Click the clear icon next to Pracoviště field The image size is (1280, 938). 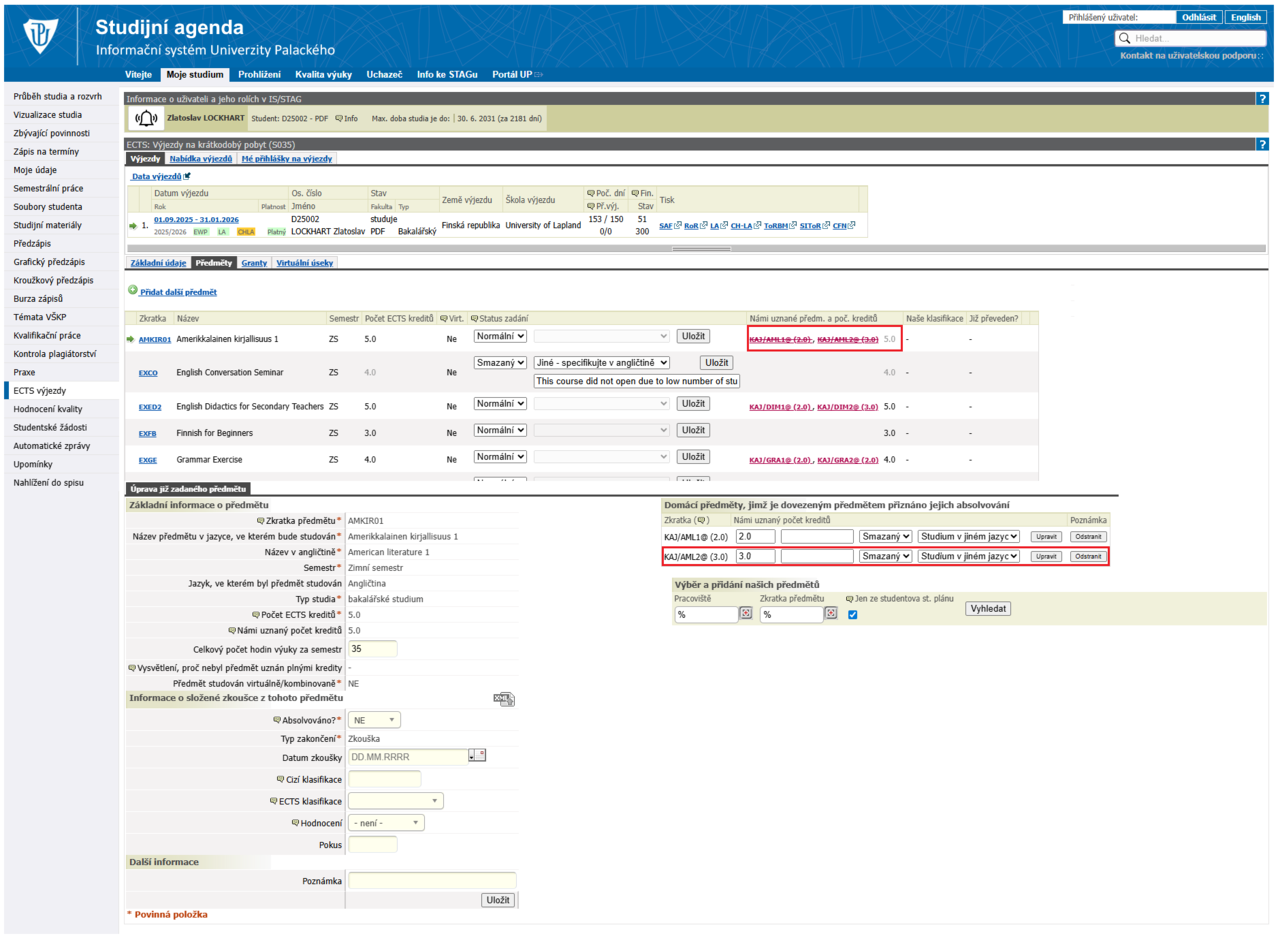[746, 614]
